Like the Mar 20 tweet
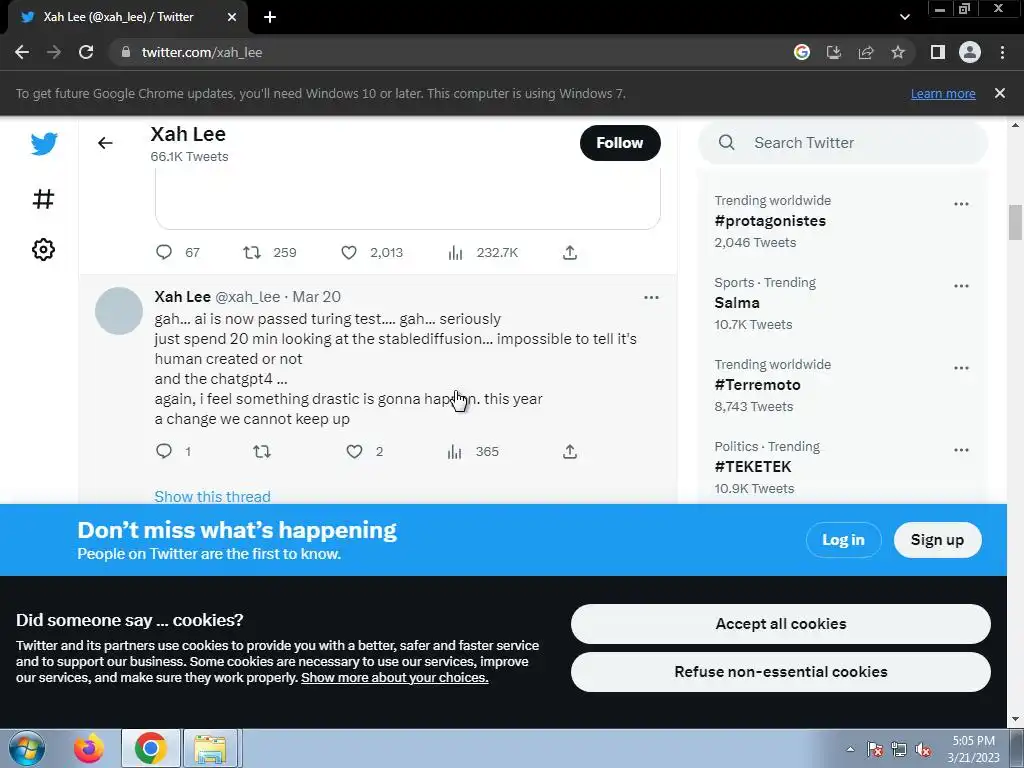1024x768 pixels. tap(354, 451)
